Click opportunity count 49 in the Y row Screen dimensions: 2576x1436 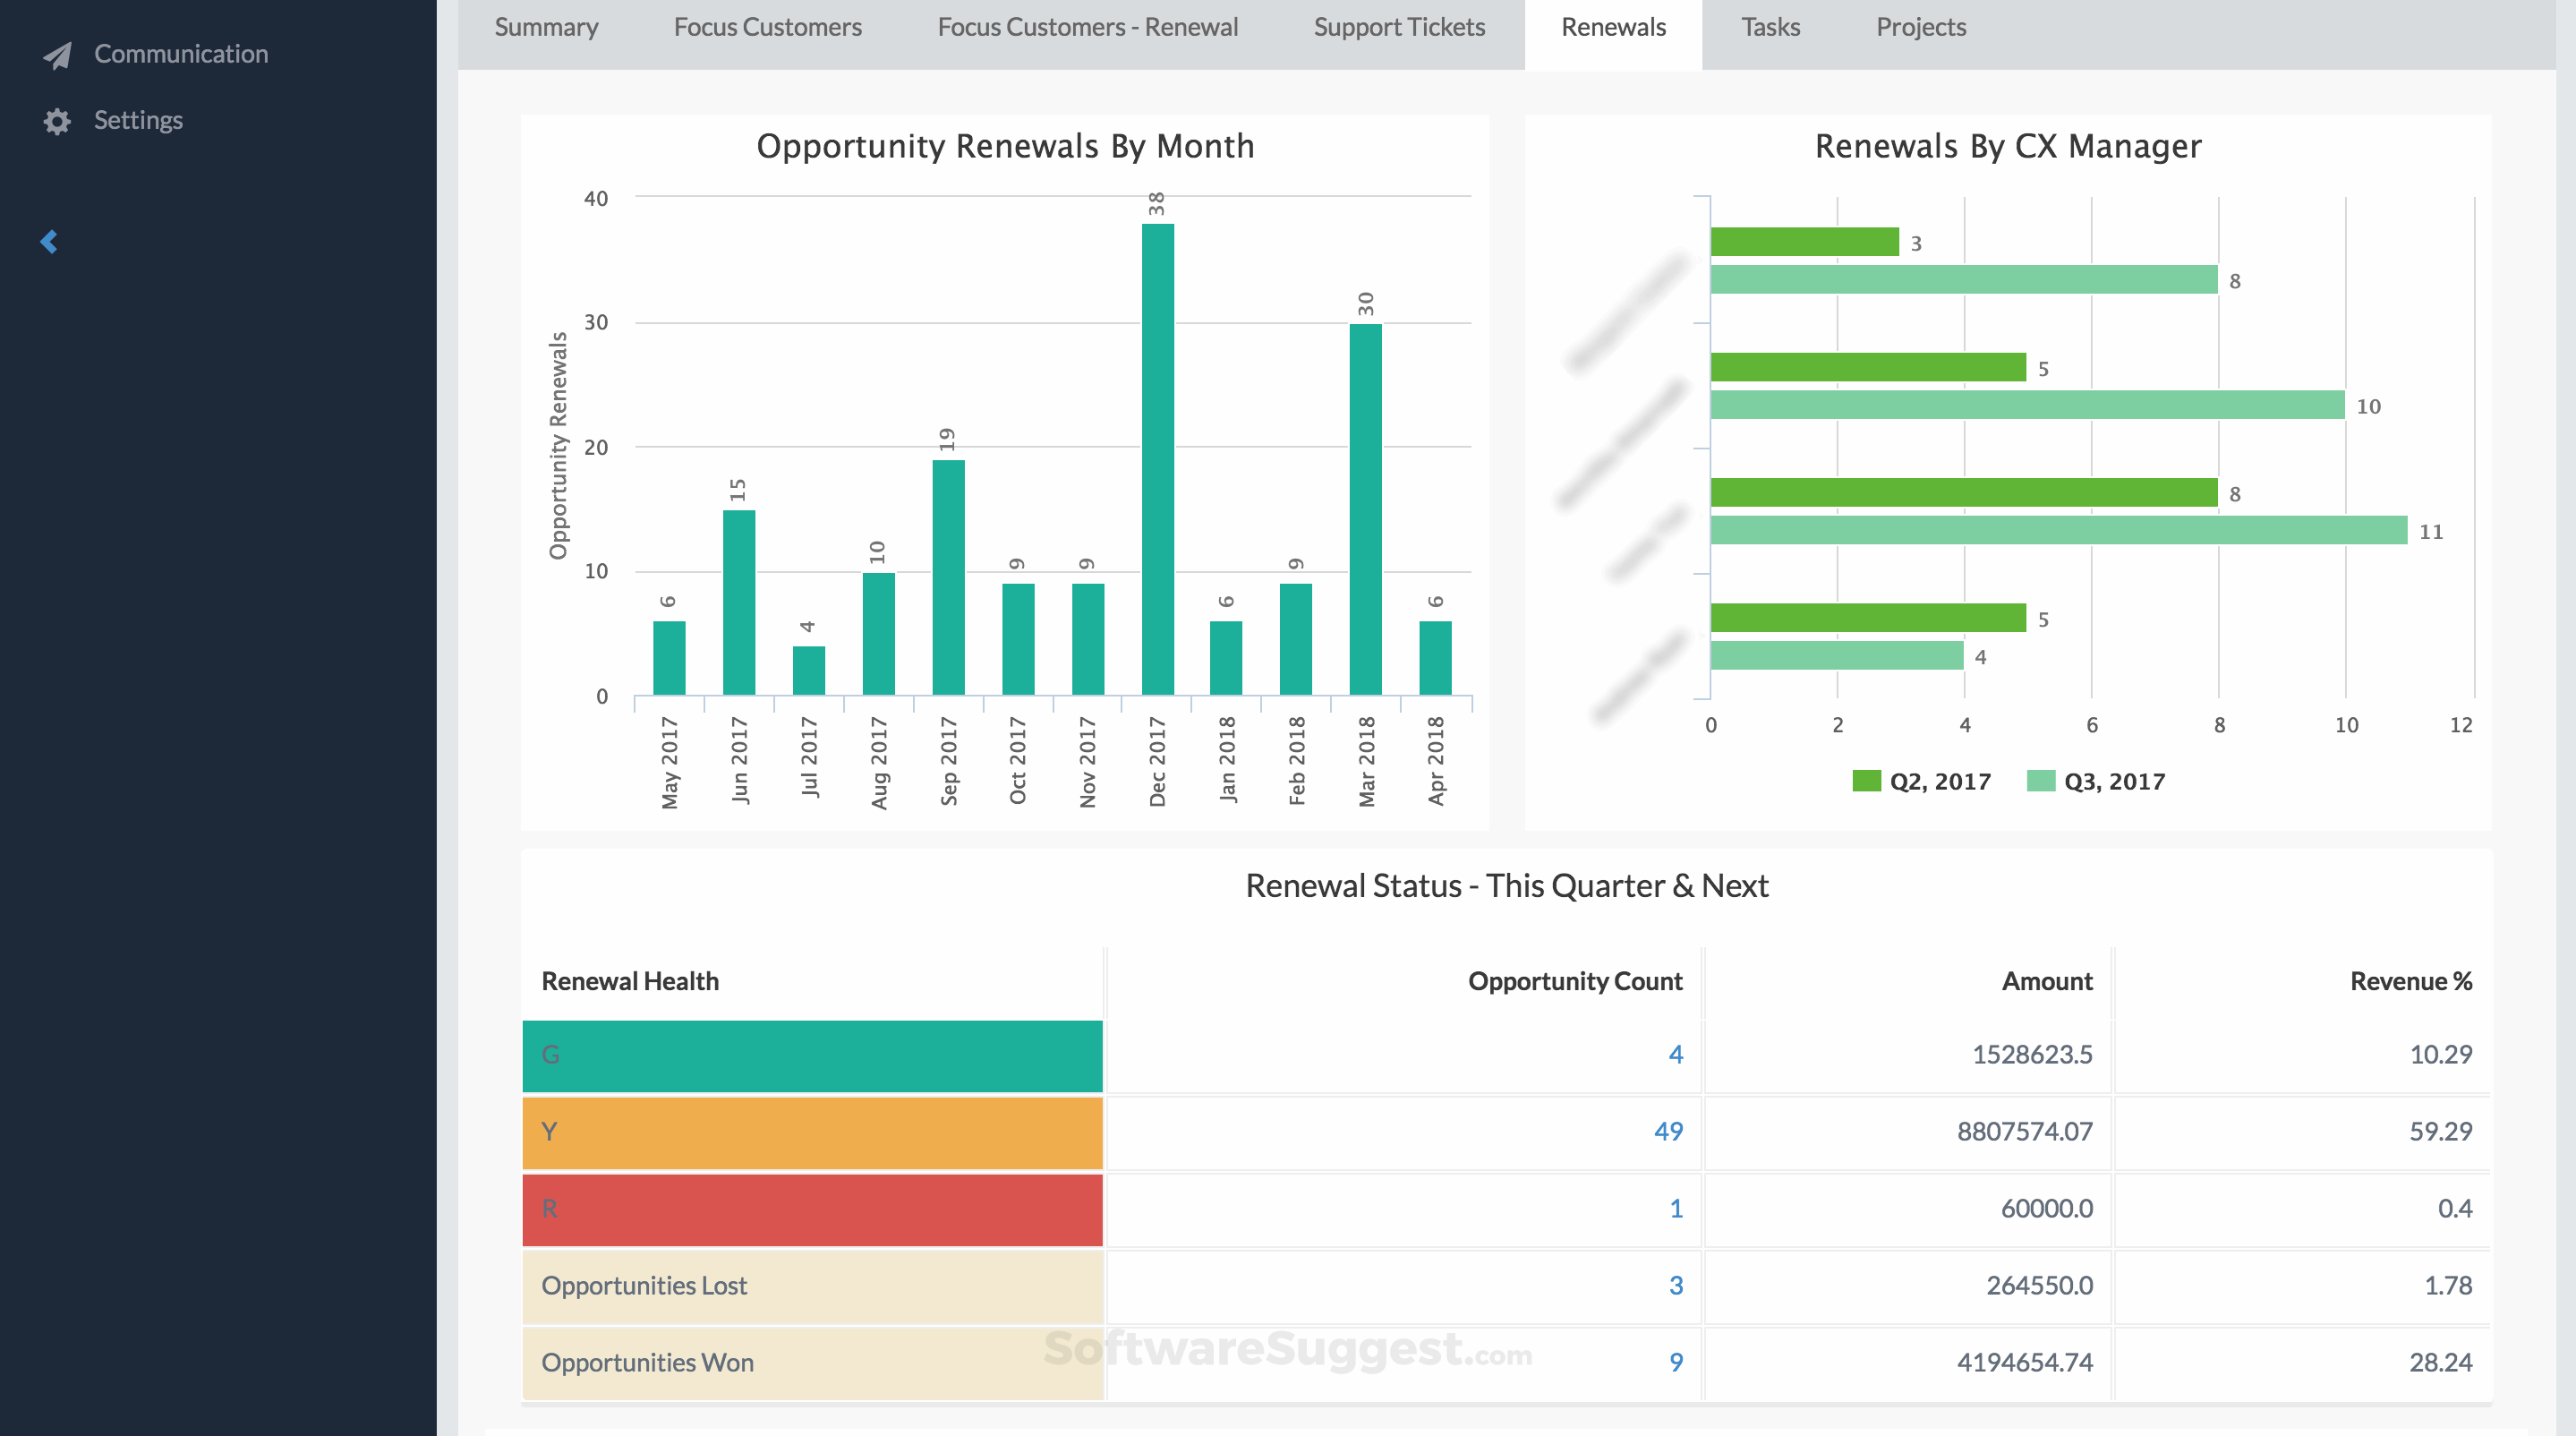pos(1667,1131)
